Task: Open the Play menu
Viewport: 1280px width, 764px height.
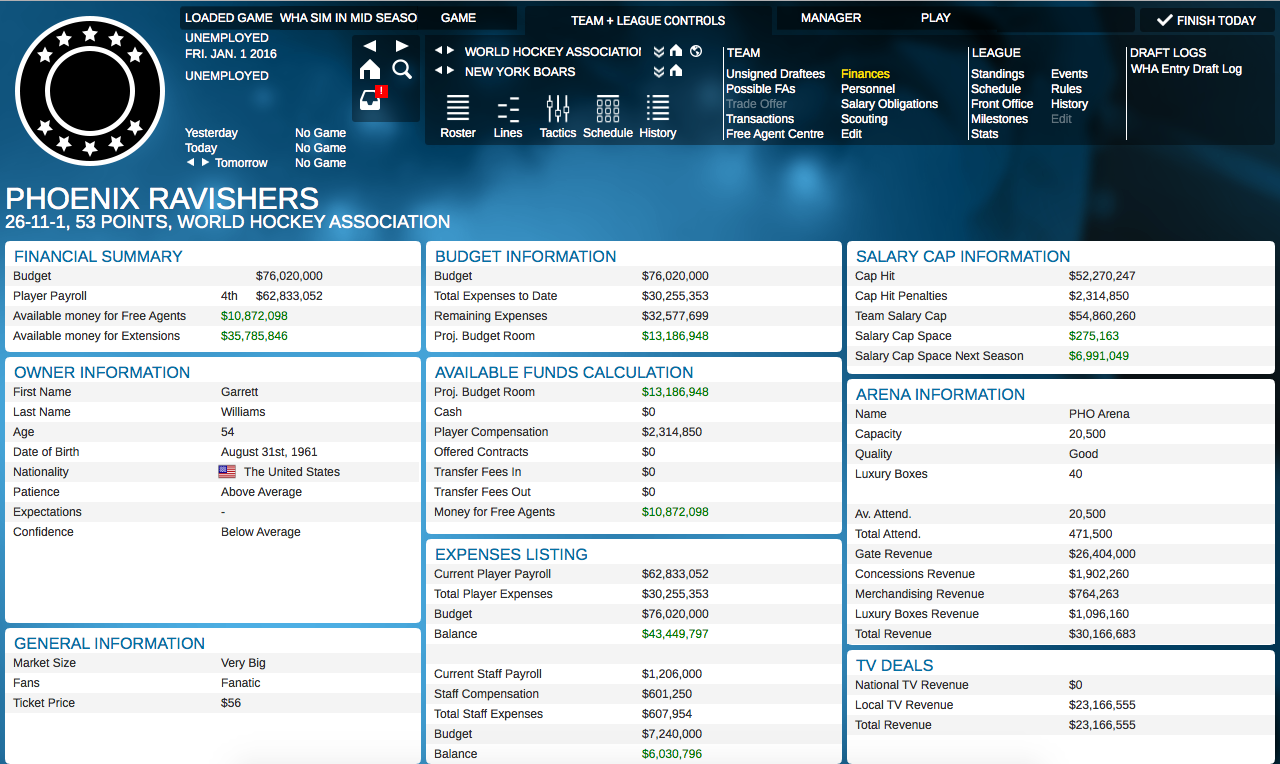Action: 936,18
